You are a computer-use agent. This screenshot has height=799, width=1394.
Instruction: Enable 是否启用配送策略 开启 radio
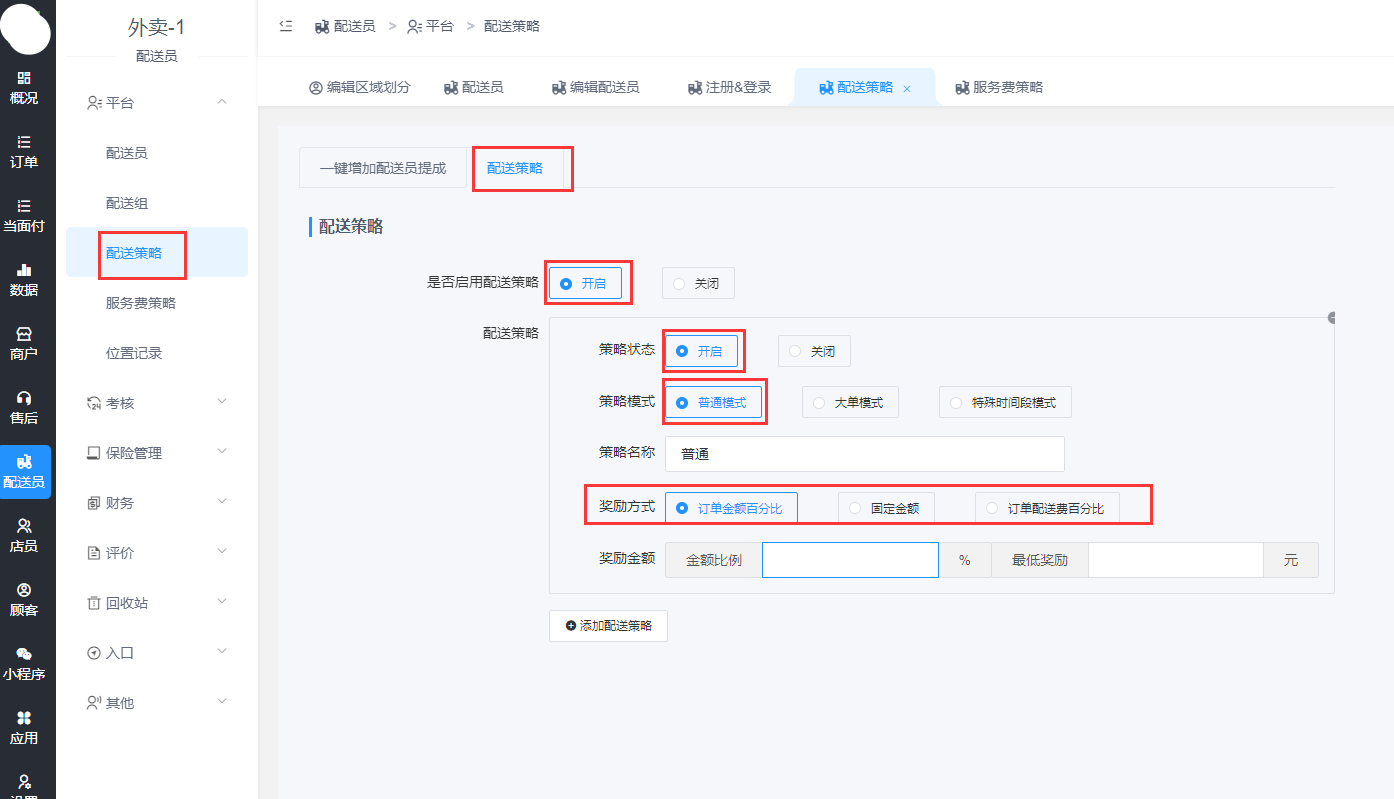(x=585, y=283)
